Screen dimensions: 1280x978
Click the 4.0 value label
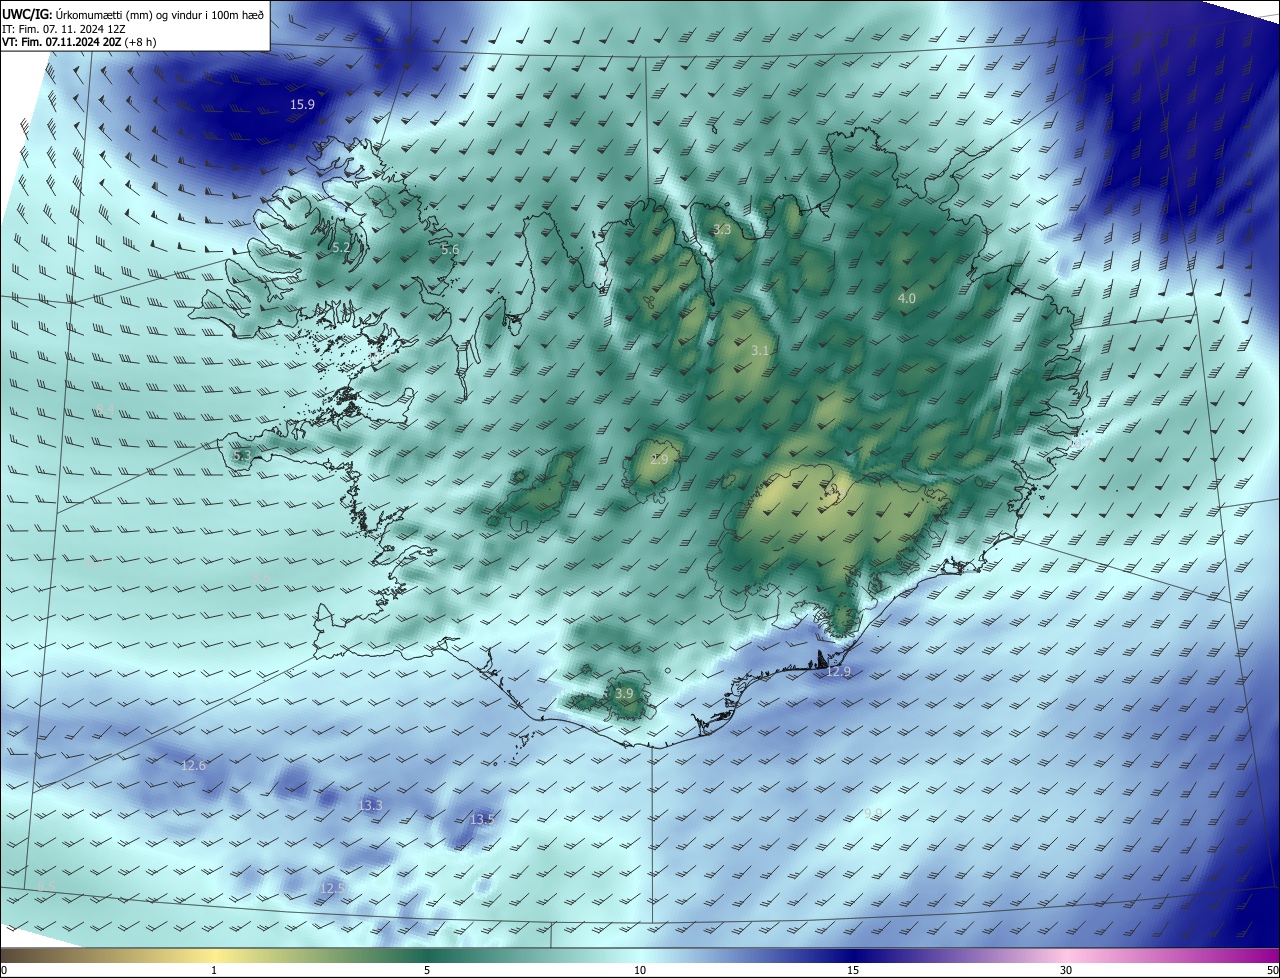point(906,299)
